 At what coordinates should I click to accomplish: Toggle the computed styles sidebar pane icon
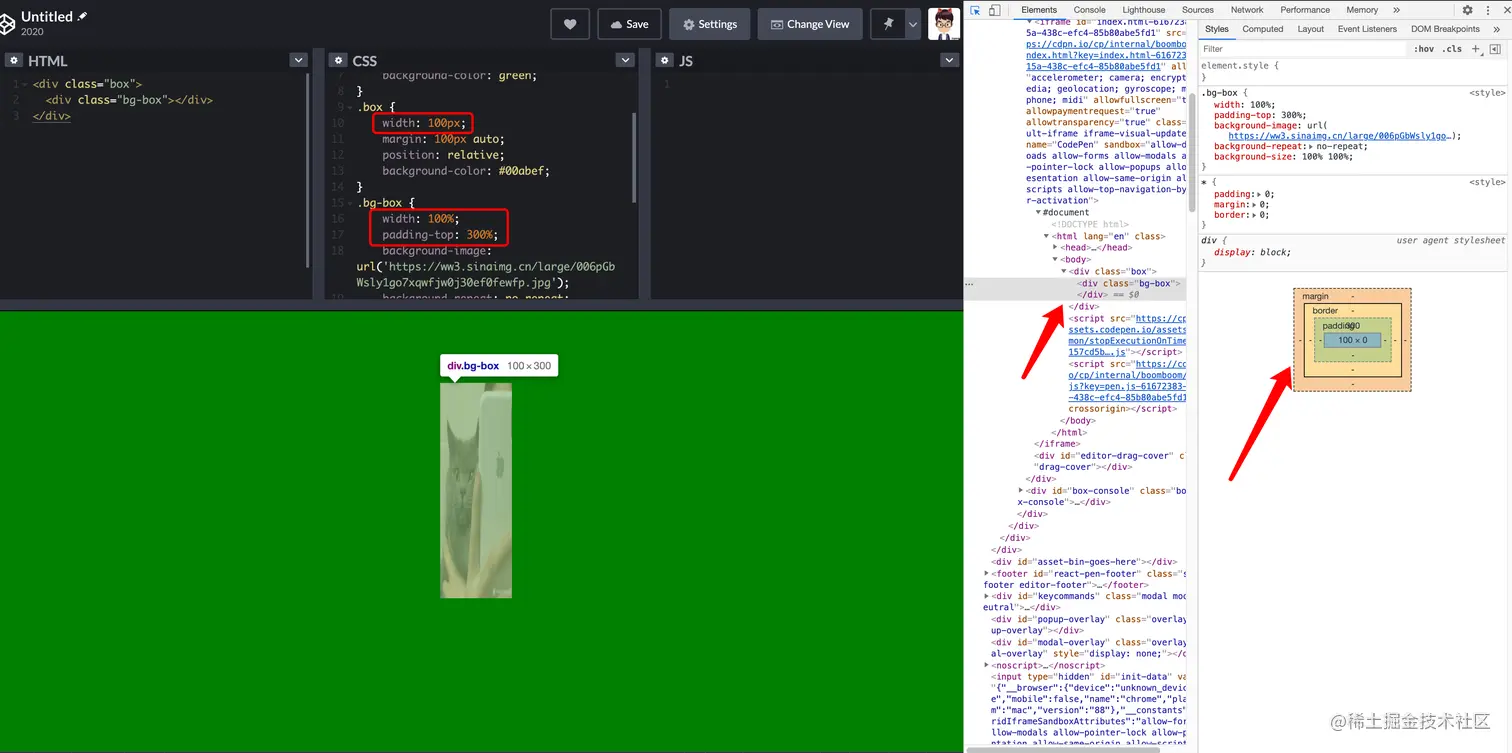click(x=1495, y=49)
